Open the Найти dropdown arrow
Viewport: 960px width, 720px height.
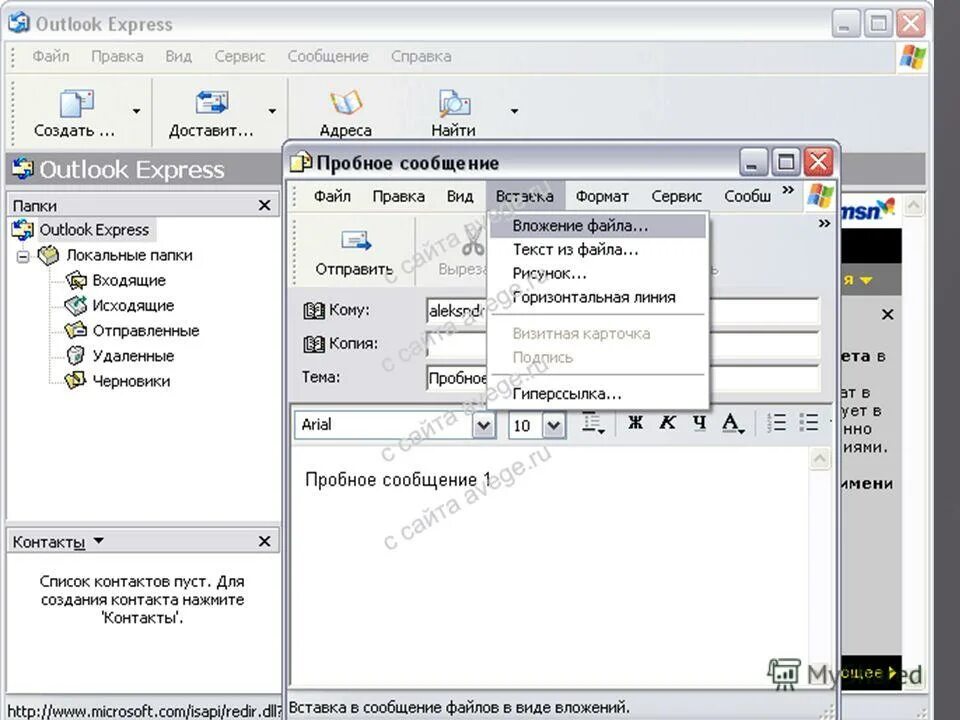[x=514, y=111]
